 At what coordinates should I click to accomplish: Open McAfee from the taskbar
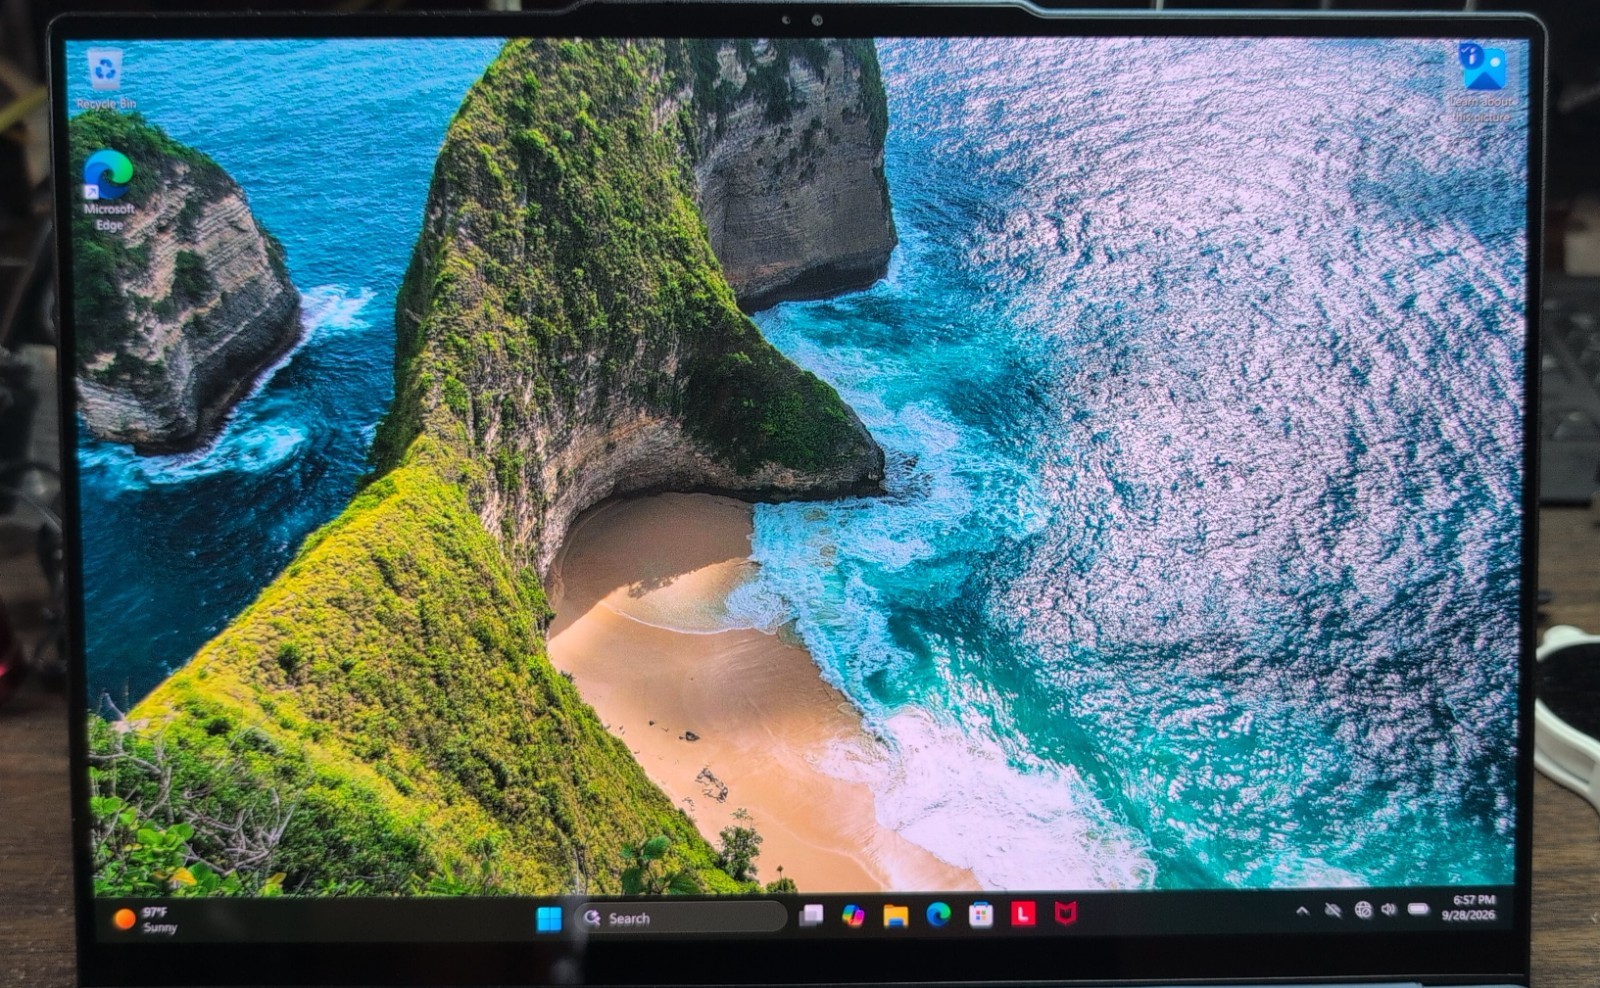(x=1066, y=913)
